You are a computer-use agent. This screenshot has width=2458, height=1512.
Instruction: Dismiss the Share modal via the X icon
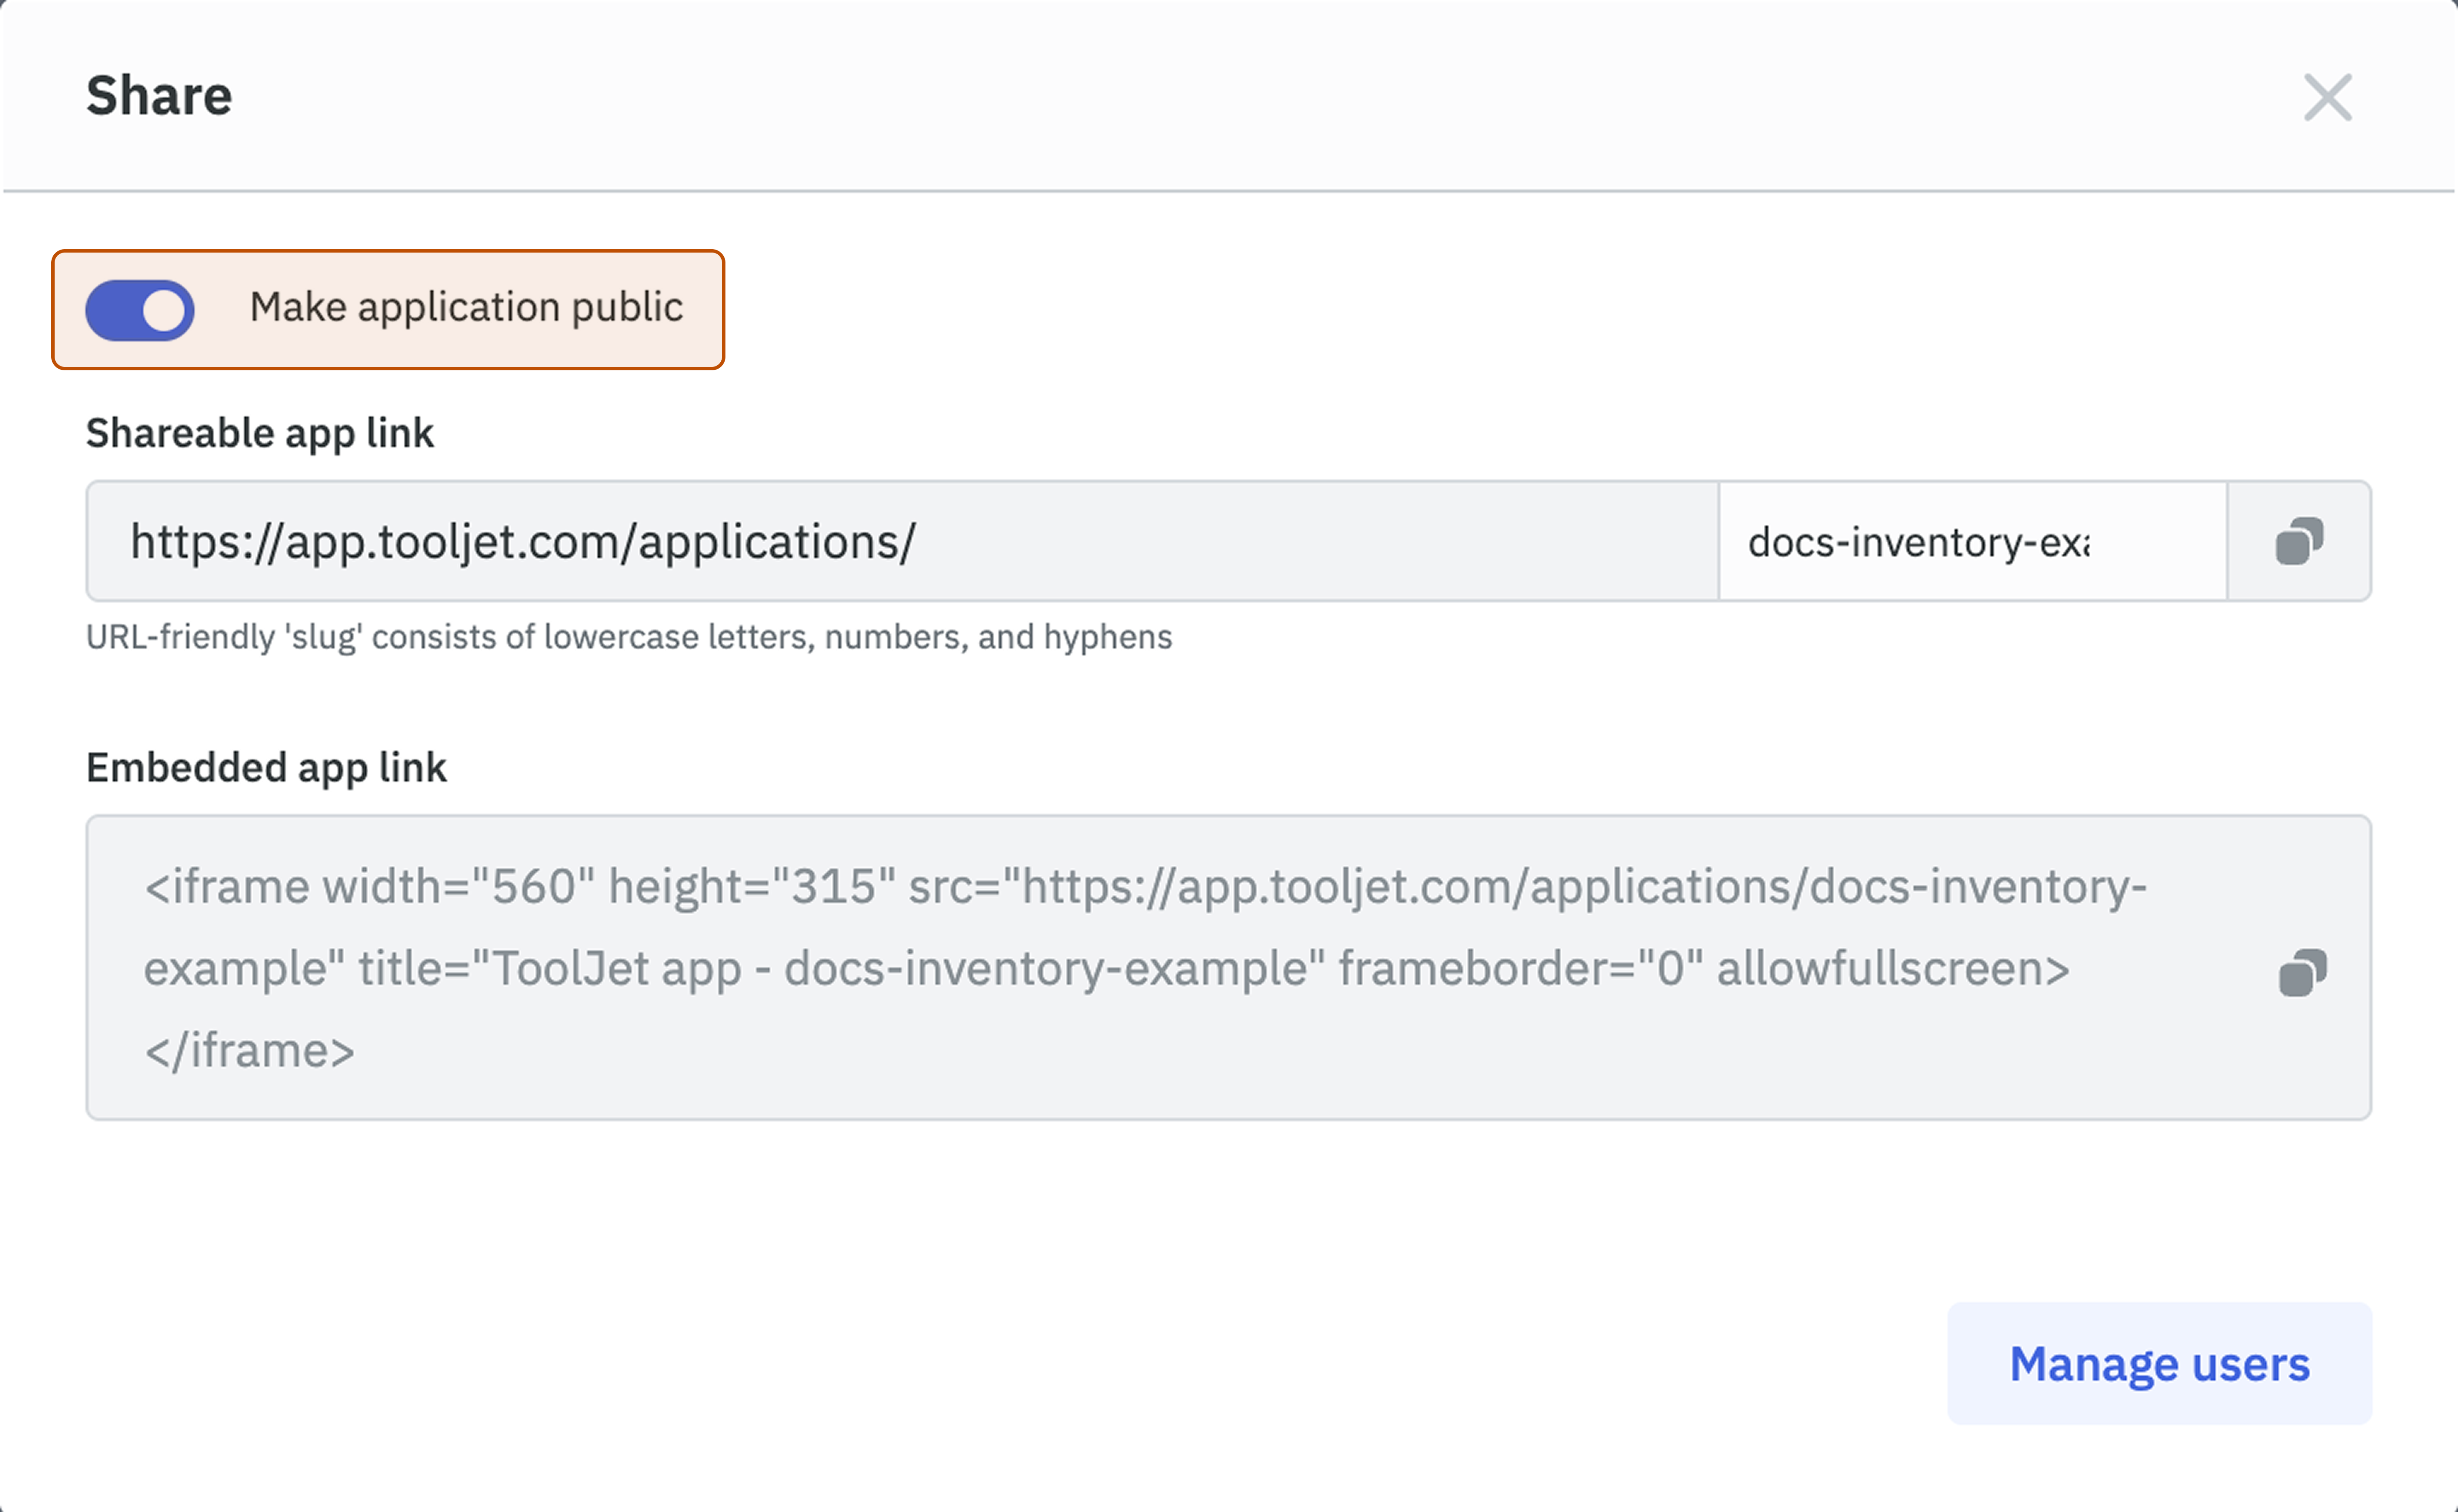point(2328,97)
